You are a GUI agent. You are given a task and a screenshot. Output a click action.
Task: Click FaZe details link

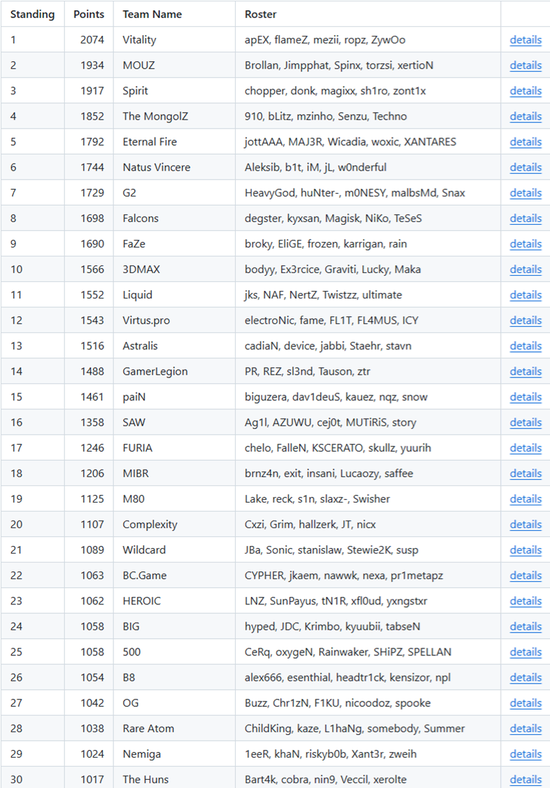[525, 244]
